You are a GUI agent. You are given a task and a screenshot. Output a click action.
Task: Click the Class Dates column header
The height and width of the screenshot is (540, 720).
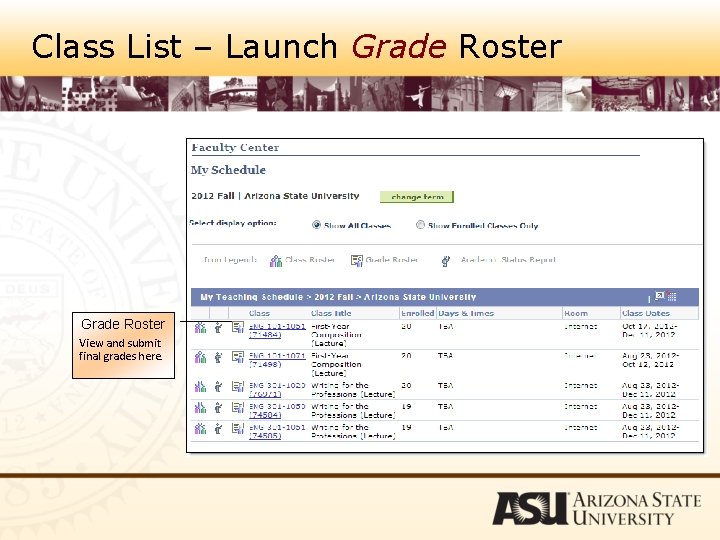[x=646, y=313]
